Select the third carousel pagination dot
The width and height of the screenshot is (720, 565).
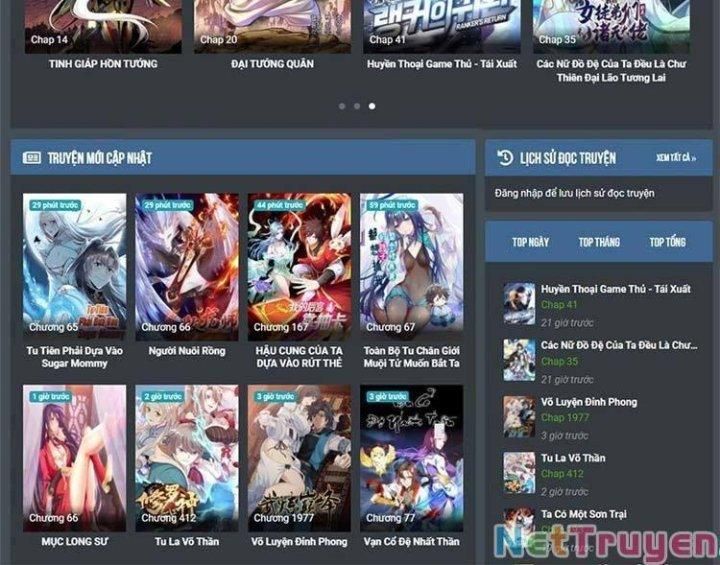(372, 105)
